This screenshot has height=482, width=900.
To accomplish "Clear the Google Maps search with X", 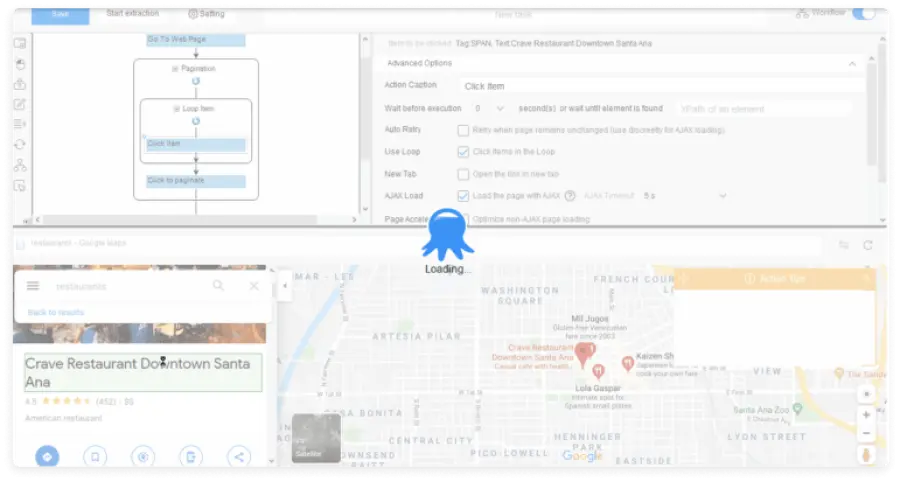I will tap(254, 286).
